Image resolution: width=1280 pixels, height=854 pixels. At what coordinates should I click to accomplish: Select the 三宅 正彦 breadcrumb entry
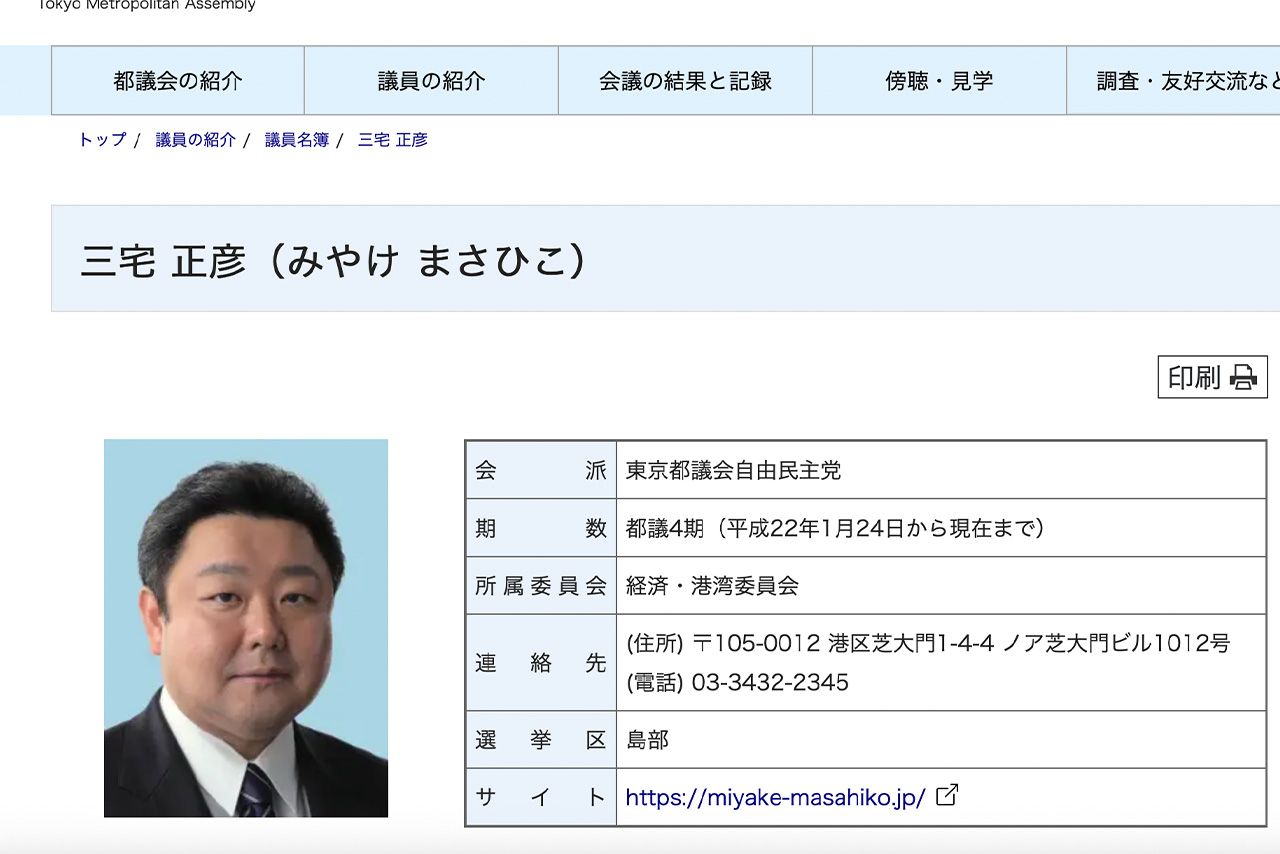392,140
